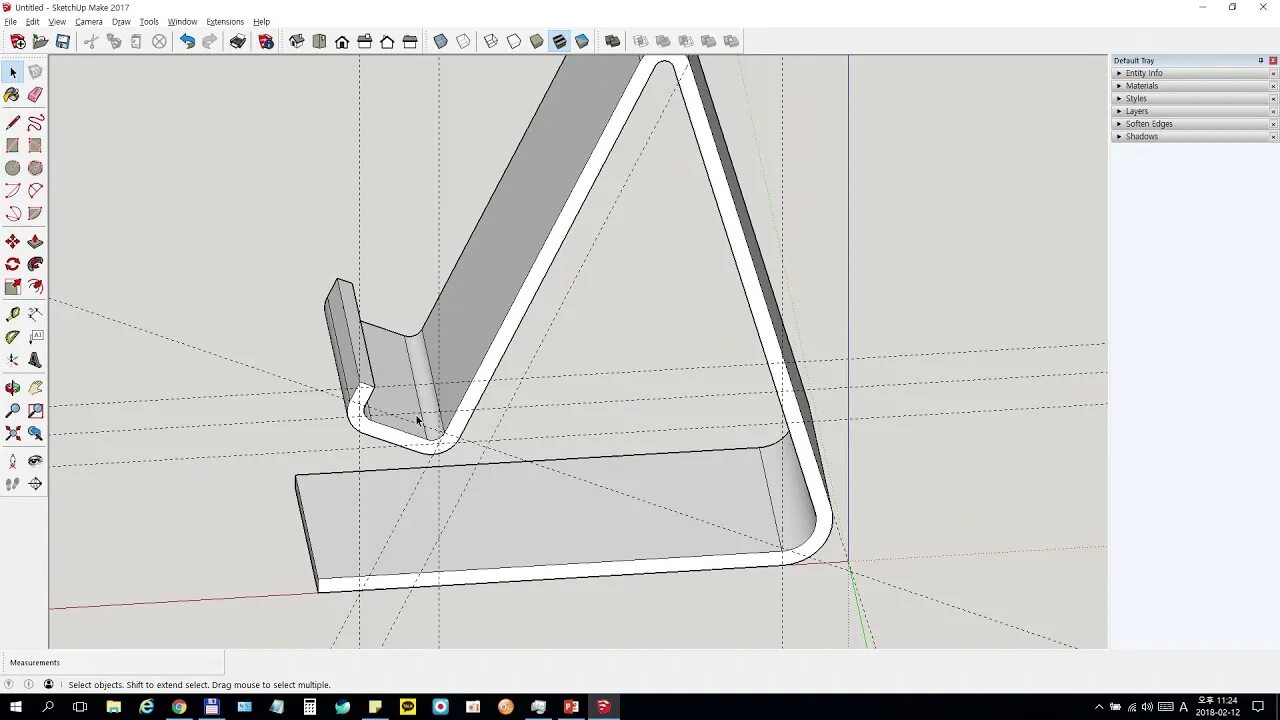Viewport: 1280px width, 720px height.
Task: Select the Protractor tool
Action: point(12,338)
